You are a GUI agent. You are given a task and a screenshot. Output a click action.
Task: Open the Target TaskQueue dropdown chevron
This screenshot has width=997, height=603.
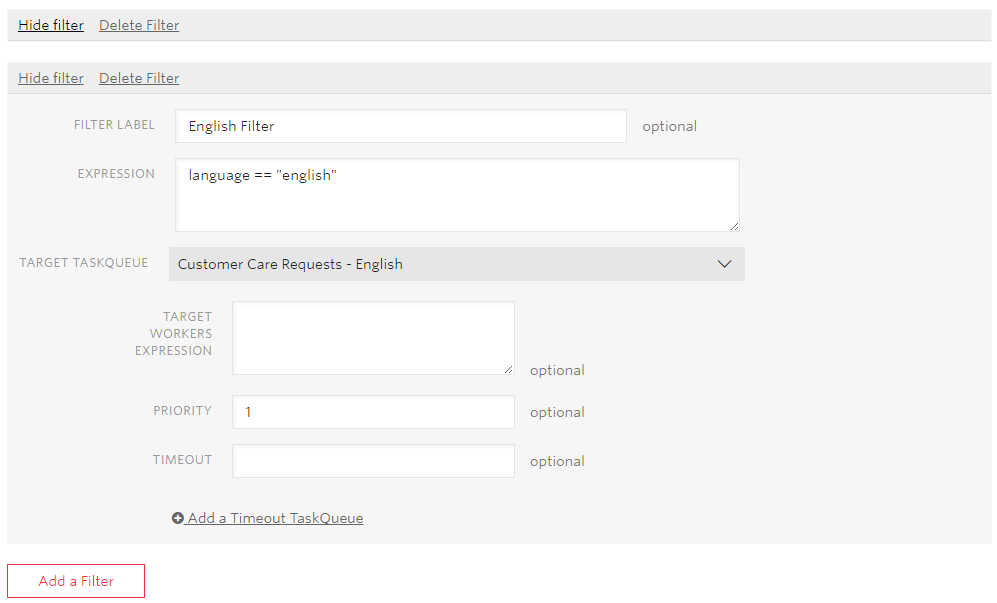[724, 264]
